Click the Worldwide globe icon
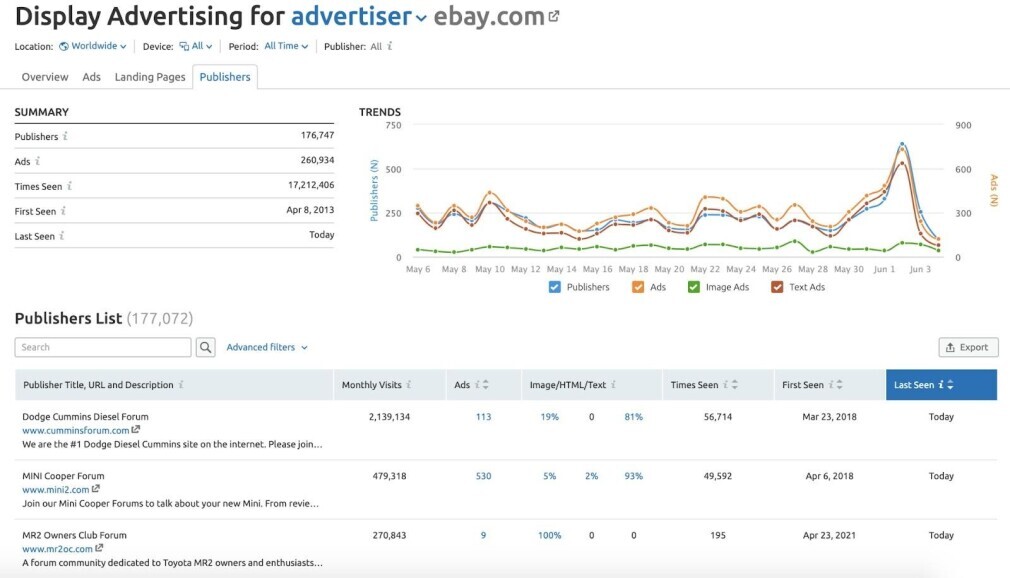Screen dimensions: 1010x578 tap(64, 46)
